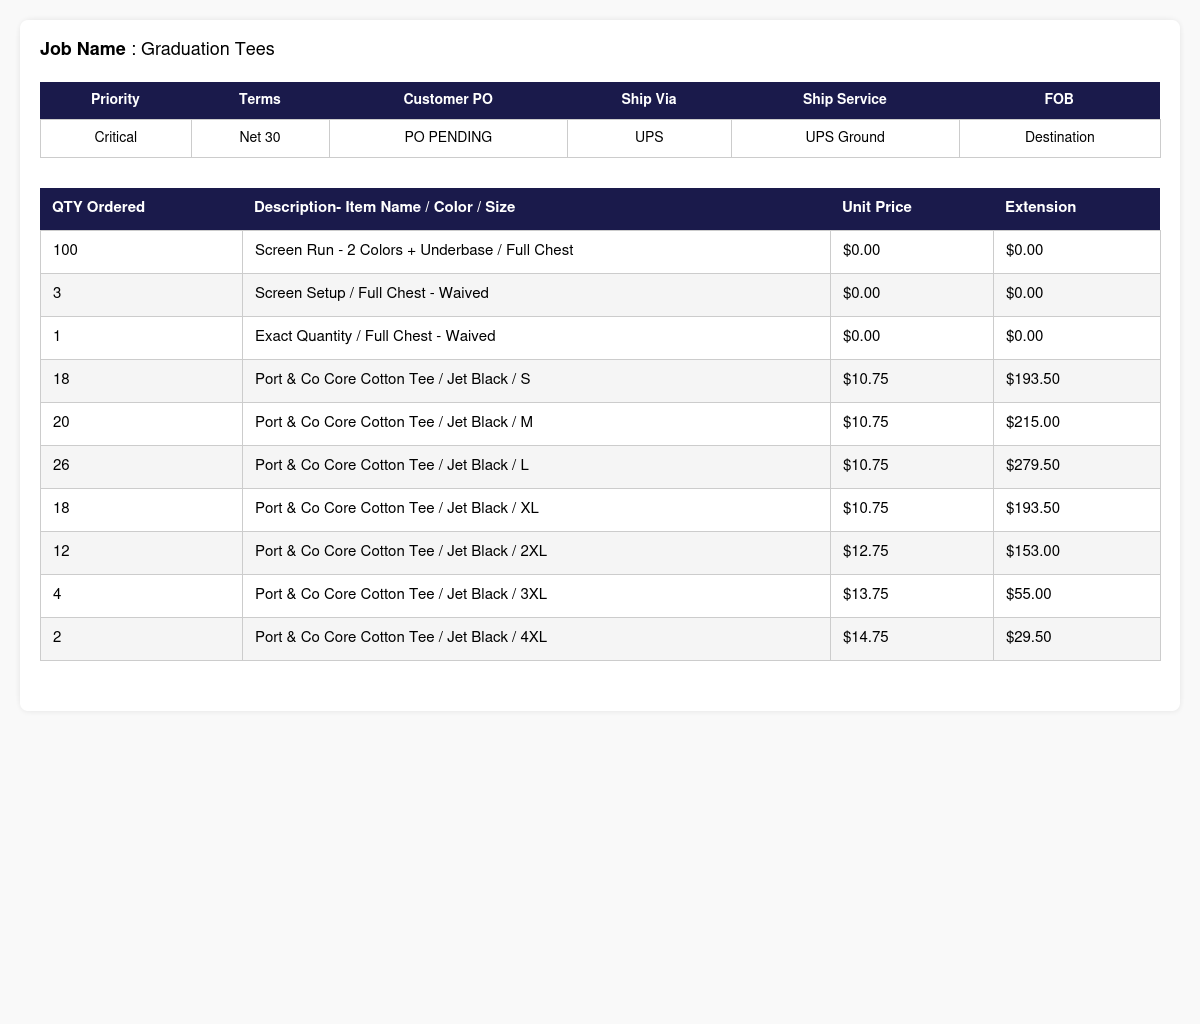Select quantity 26 cell
The height and width of the screenshot is (1024, 1200).
point(141,467)
